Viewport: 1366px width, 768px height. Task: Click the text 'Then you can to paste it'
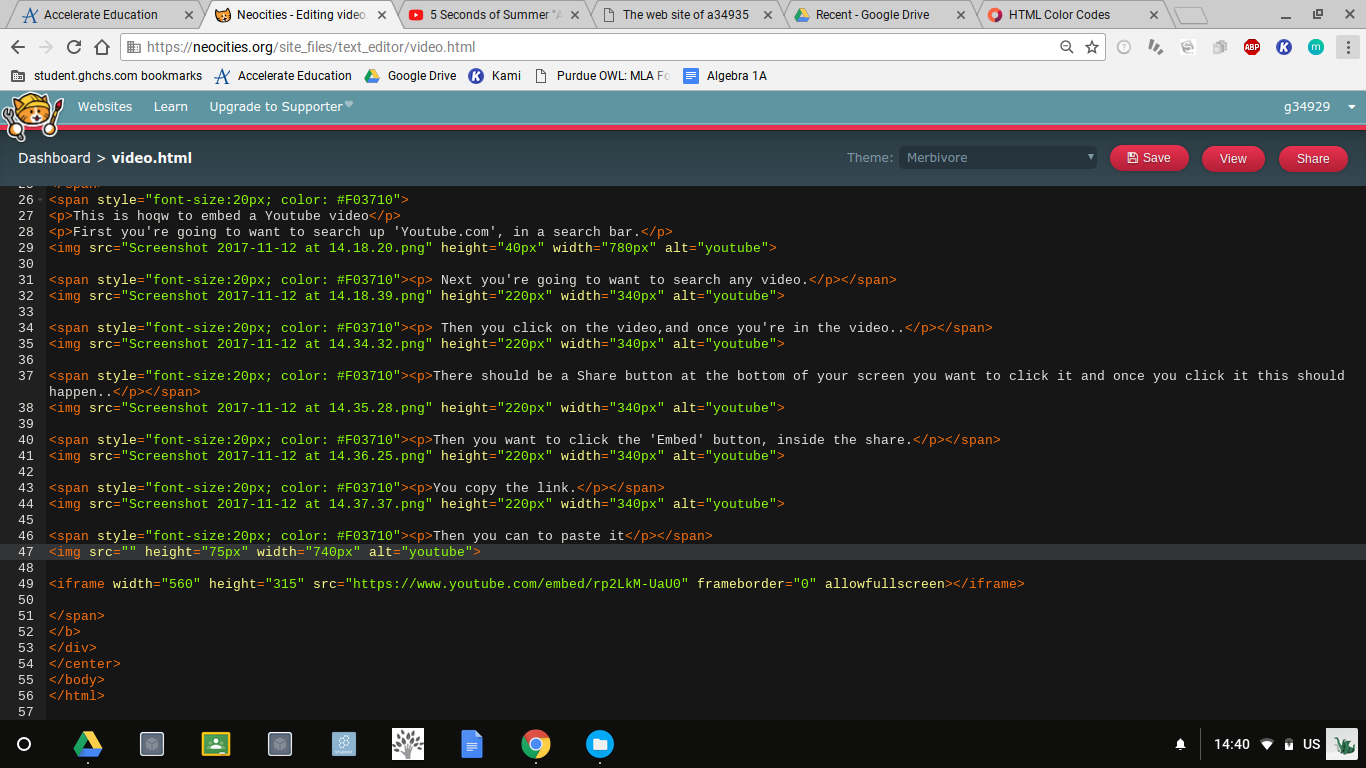point(529,536)
